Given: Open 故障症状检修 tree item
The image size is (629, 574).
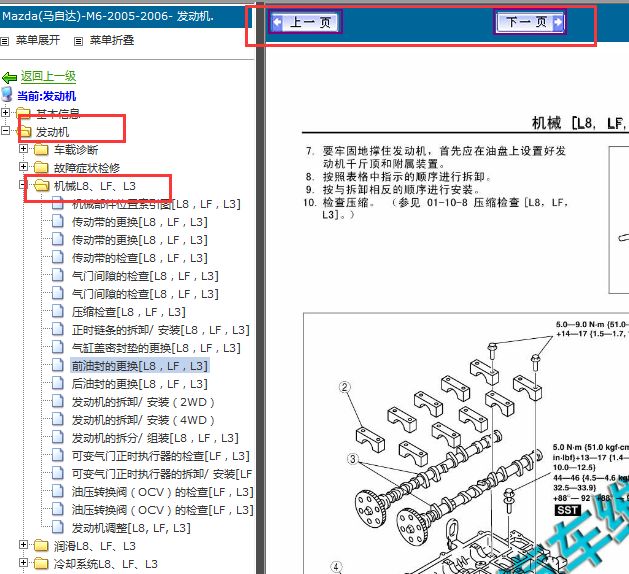Looking at the screenshot, I should (87, 168).
